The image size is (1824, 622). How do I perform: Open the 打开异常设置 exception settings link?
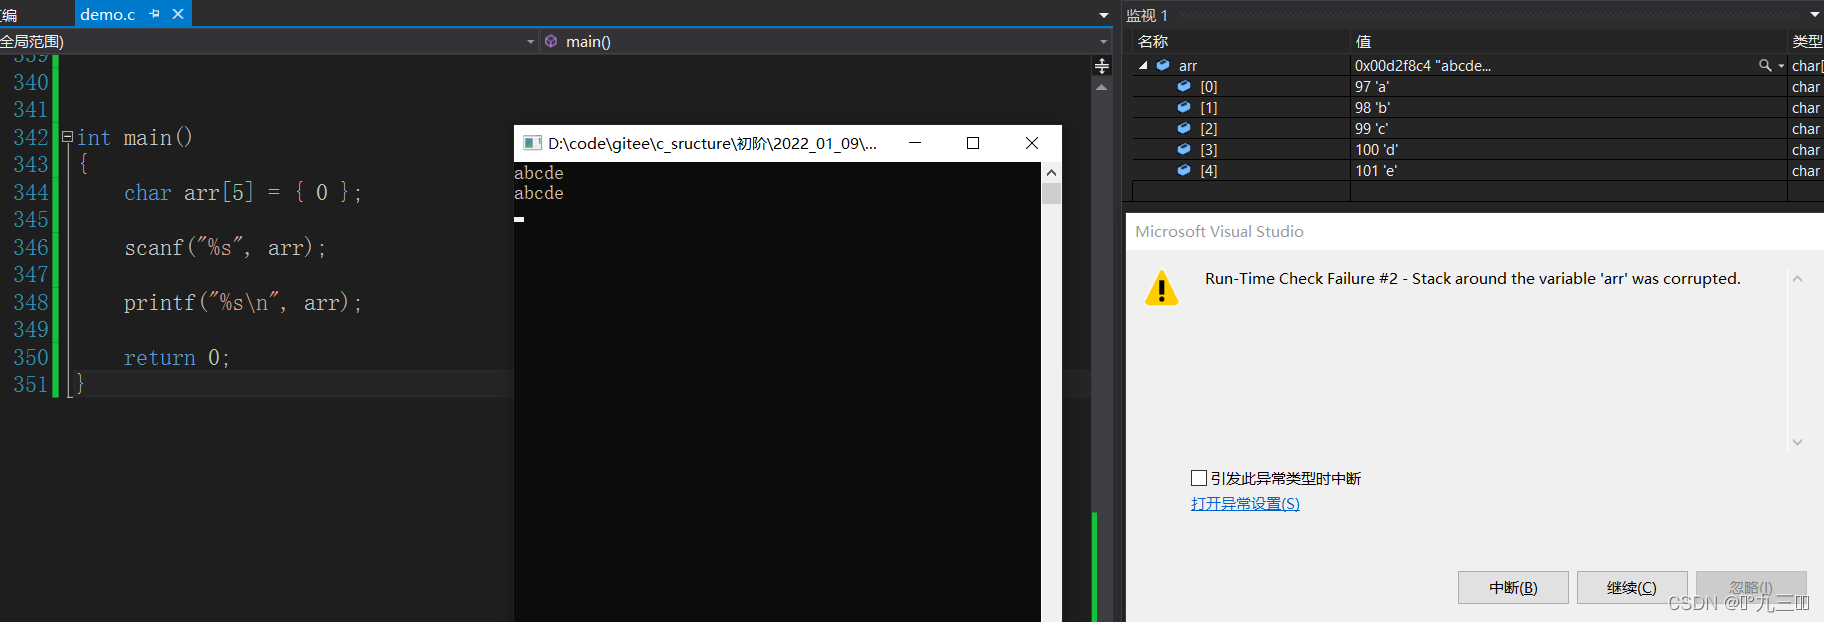(x=1245, y=504)
